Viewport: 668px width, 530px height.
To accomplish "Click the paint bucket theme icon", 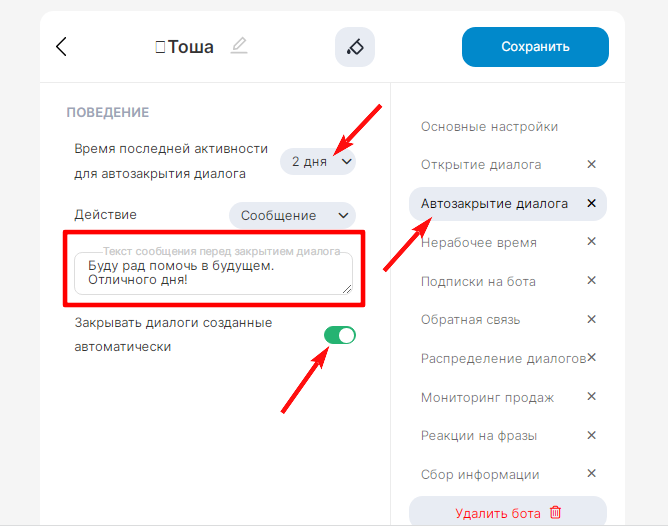I will pyautogui.click(x=354, y=47).
